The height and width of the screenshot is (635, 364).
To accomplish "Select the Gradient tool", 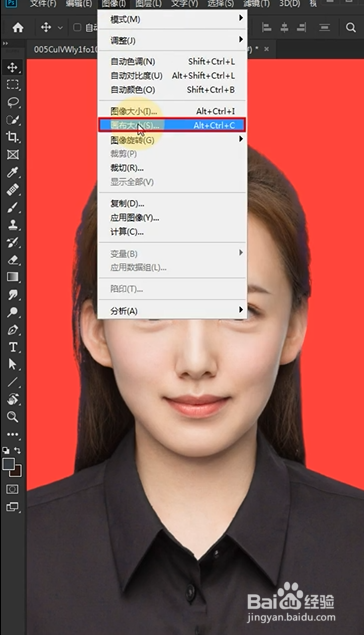I will (13, 277).
